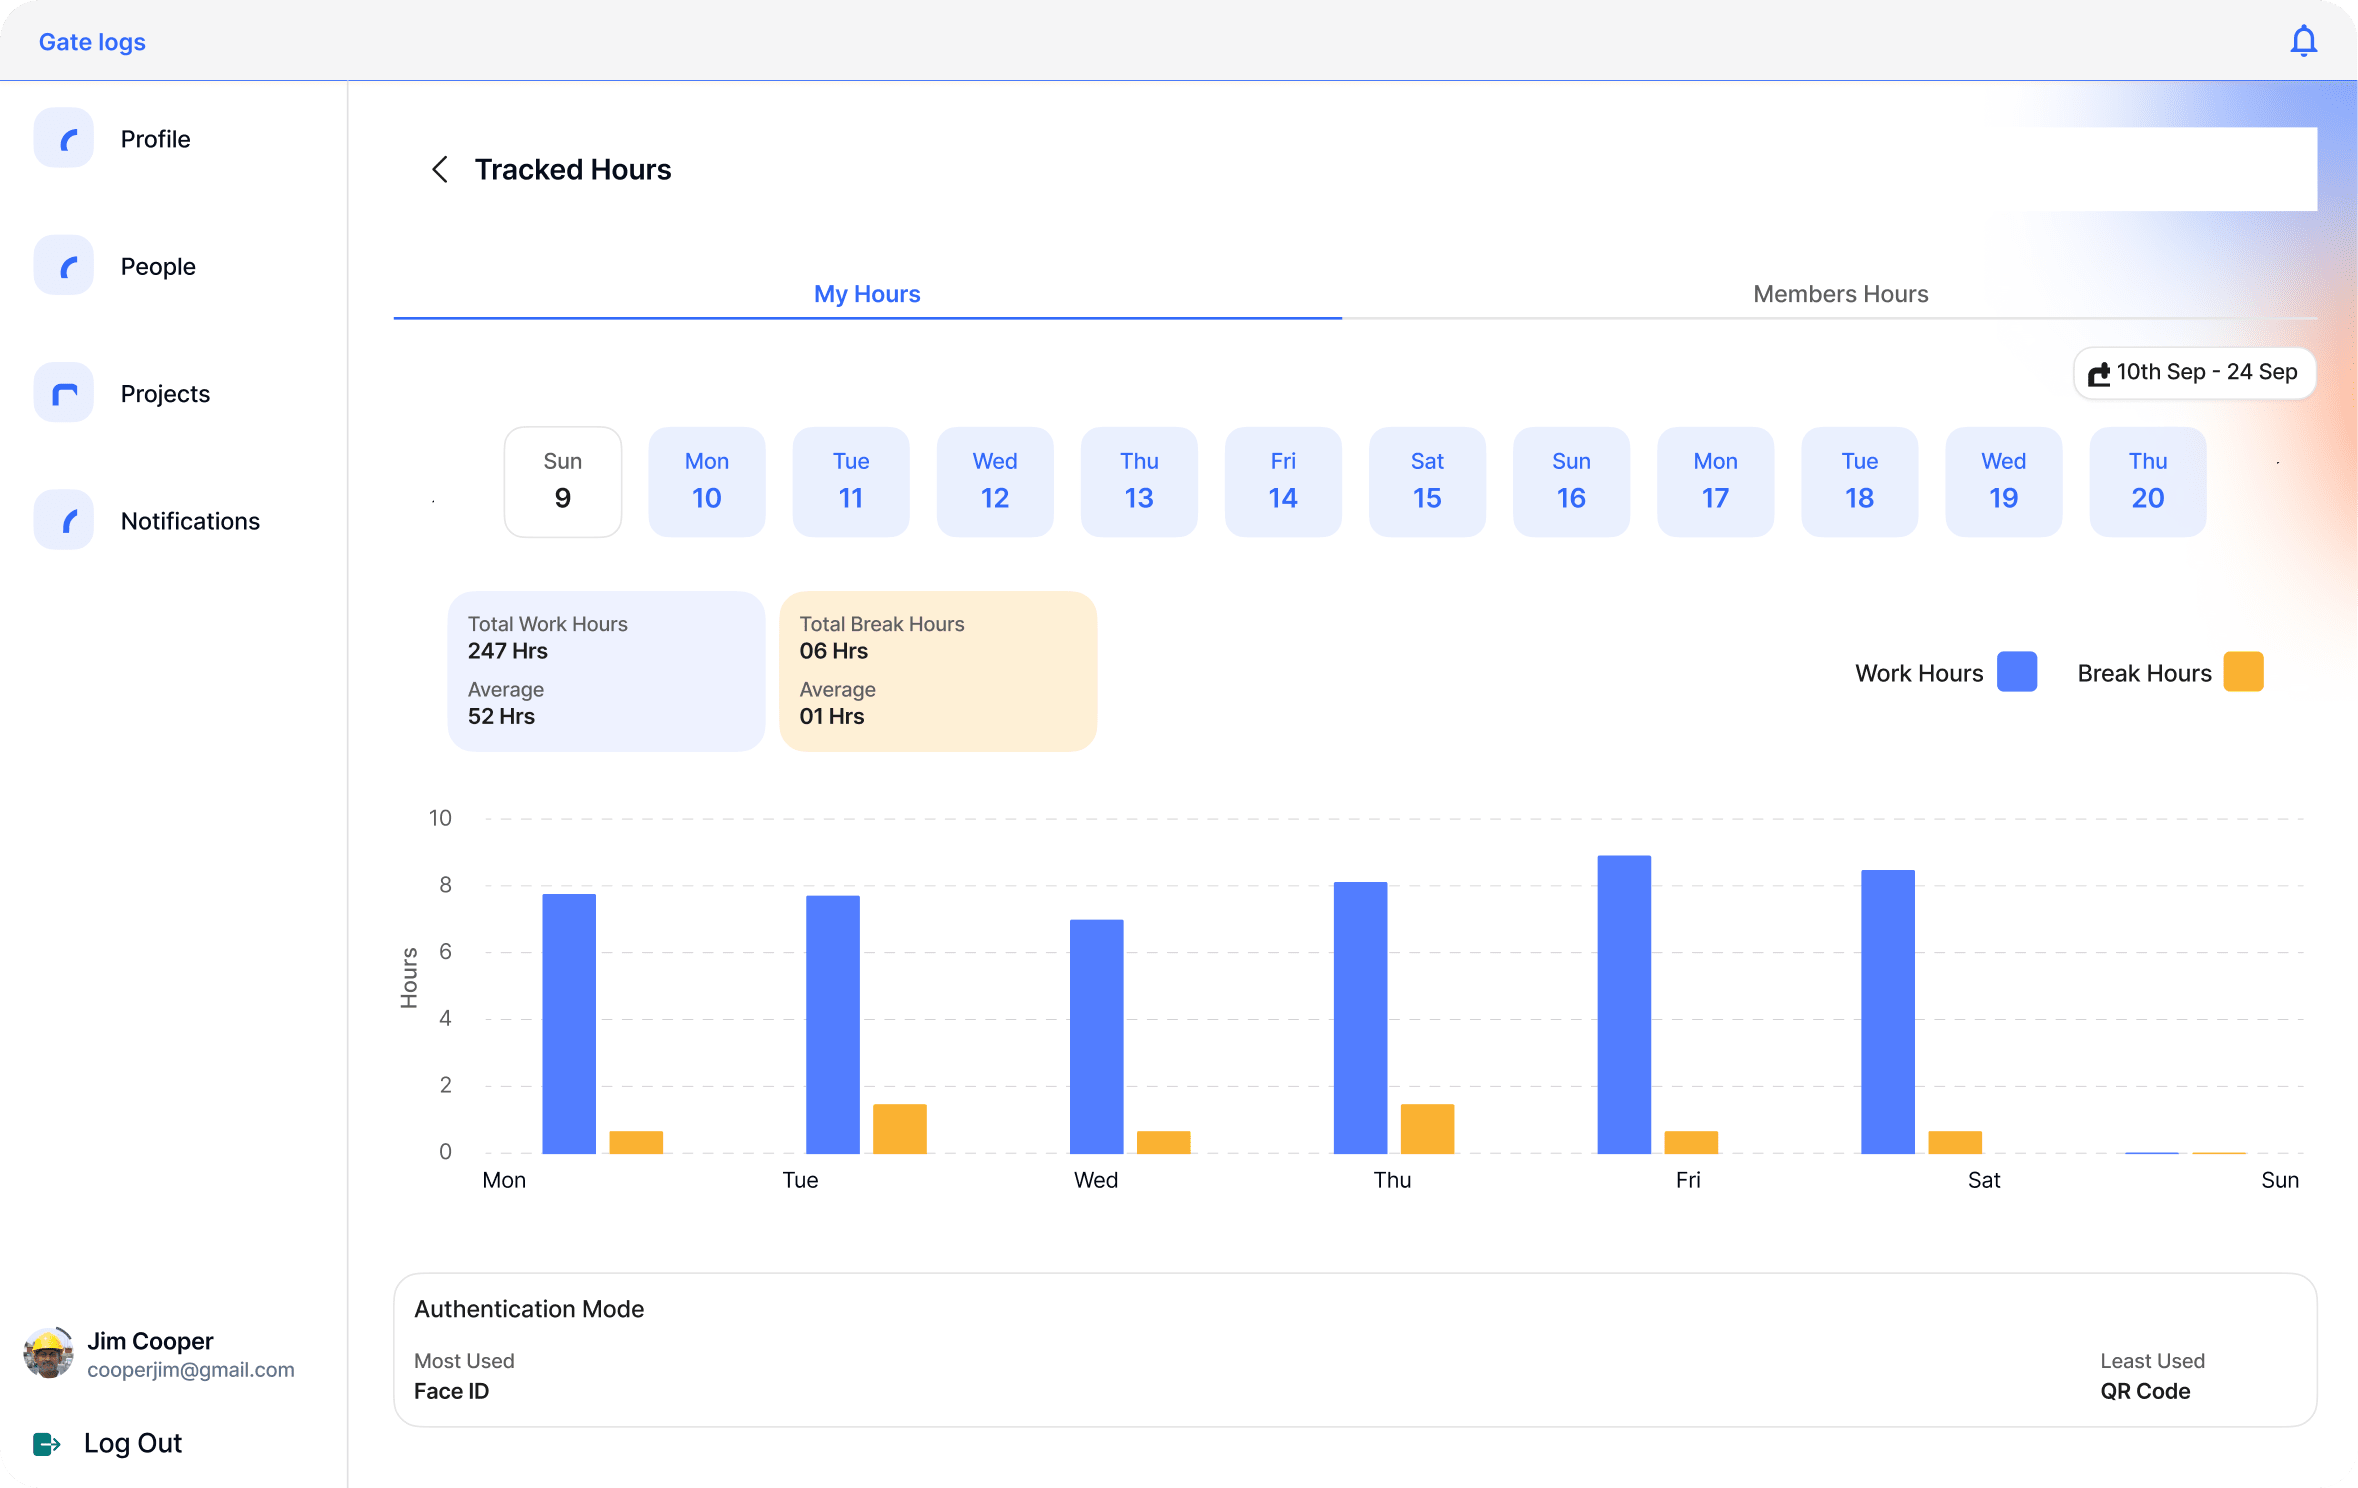This screenshot has height=1488, width=2358.
Task: Open Jim Cooper's profile avatar
Action: click(47, 1353)
